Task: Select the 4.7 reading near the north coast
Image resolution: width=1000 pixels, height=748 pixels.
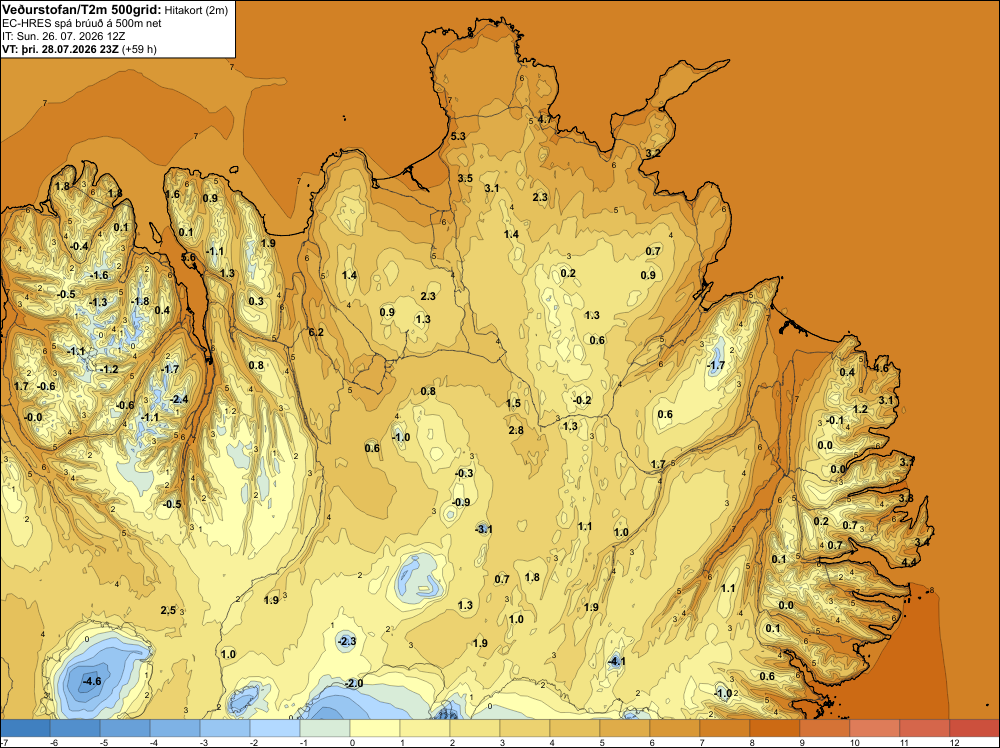Action: 545,119
